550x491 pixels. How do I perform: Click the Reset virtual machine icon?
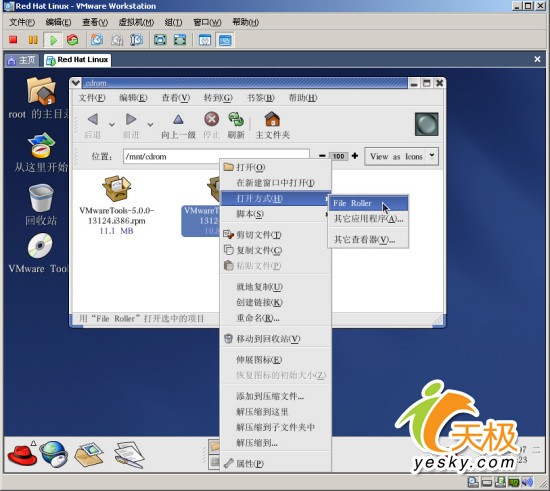(73, 40)
